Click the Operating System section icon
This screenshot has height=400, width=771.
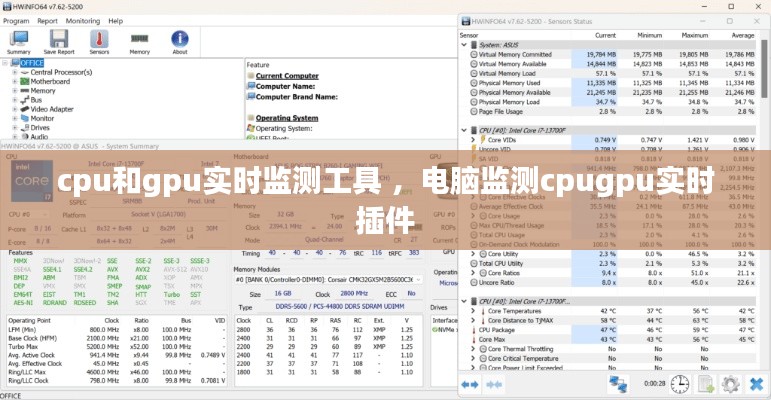(x=251, y=118)
